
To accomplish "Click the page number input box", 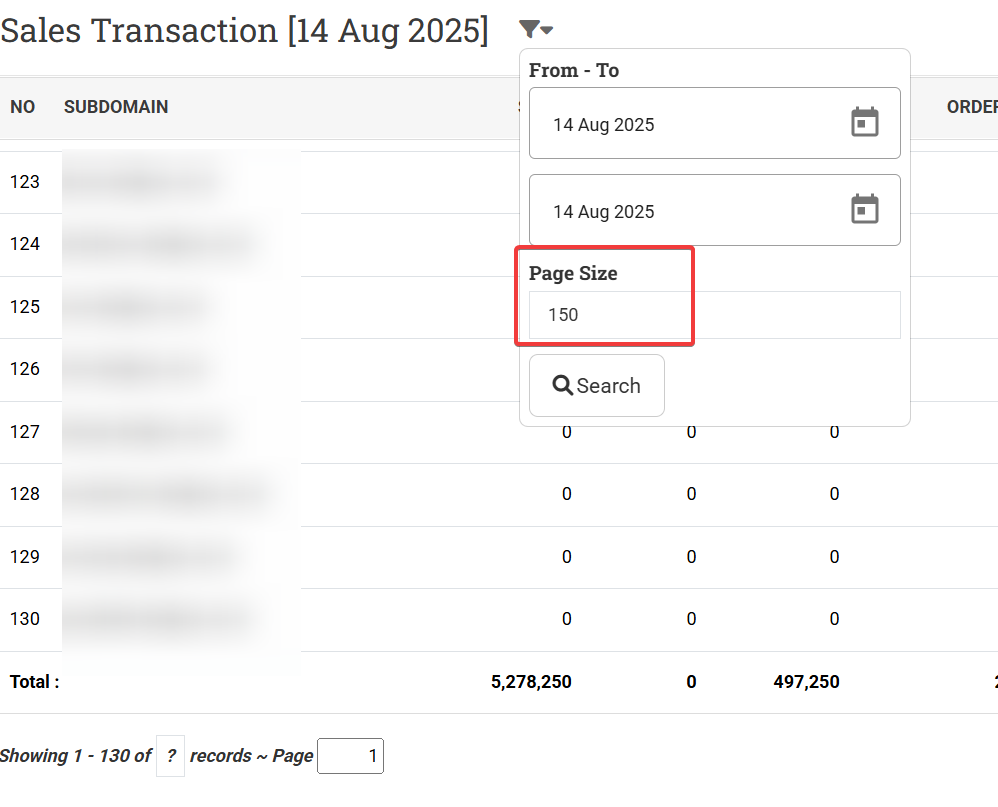I will click(x=350, y=756).
